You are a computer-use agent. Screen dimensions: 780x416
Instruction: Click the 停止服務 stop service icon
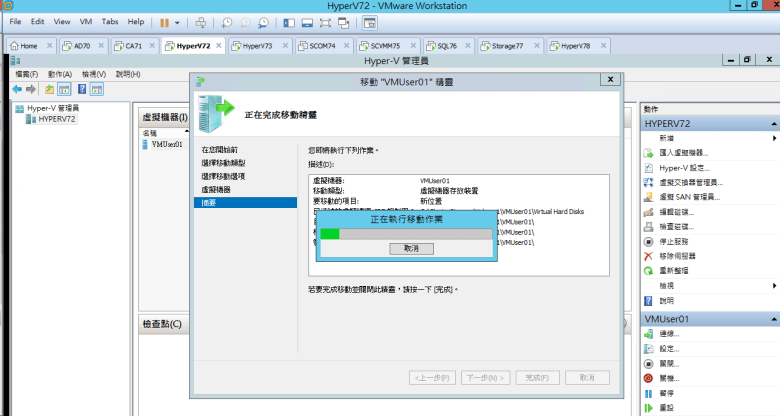[x=648, y=241]
